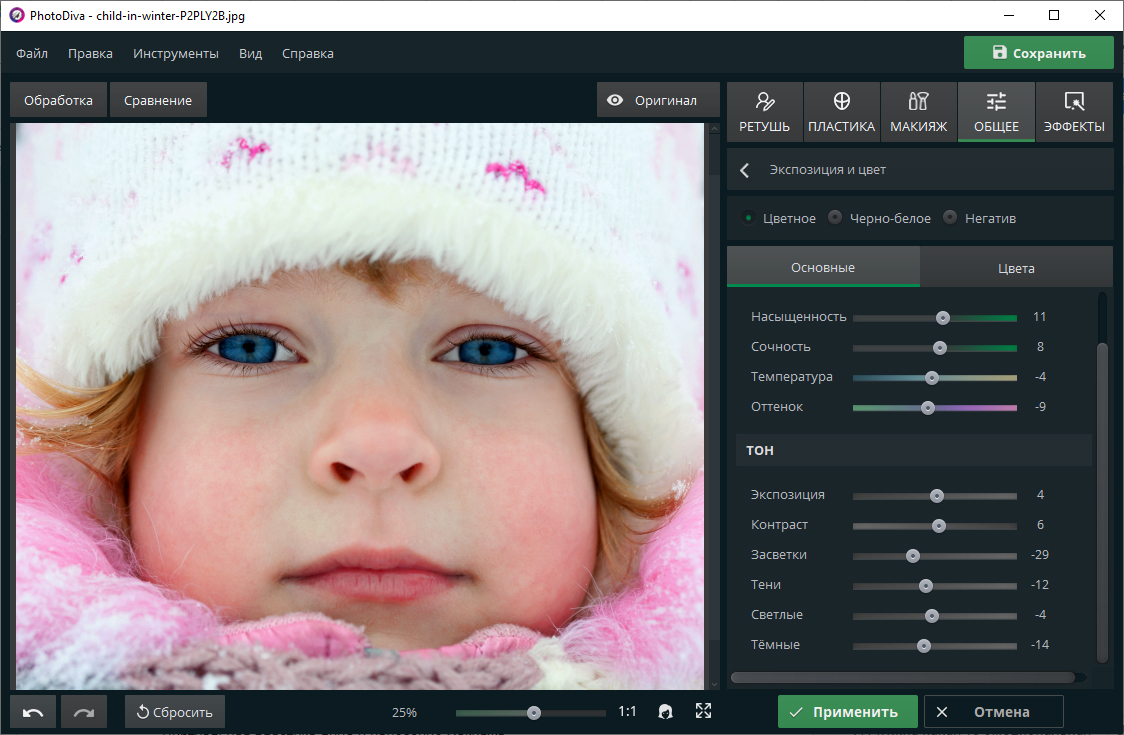Open the Ретушь retouch tools tab
1124x735 pixels.
[x=764, y=112]
